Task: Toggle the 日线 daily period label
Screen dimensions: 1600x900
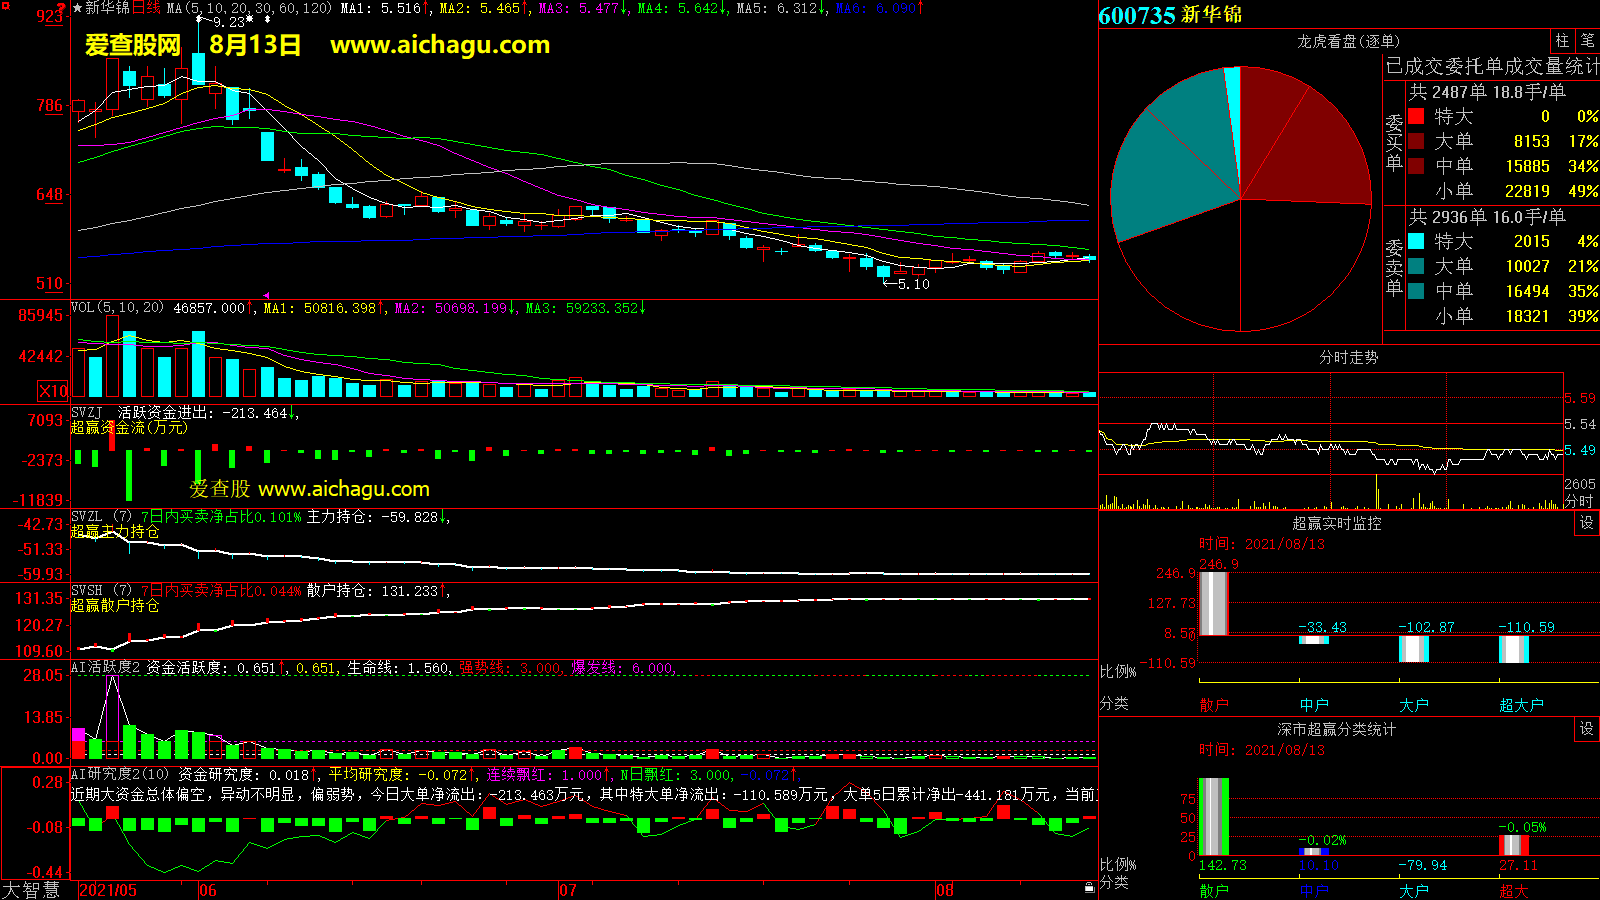Action: click(x=146, y=8)
